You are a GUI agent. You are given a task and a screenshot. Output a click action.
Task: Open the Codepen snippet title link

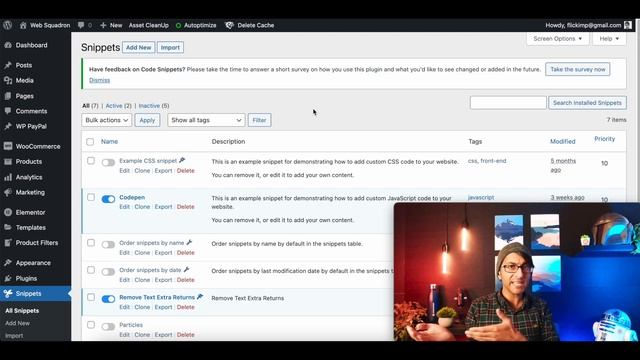132,197
